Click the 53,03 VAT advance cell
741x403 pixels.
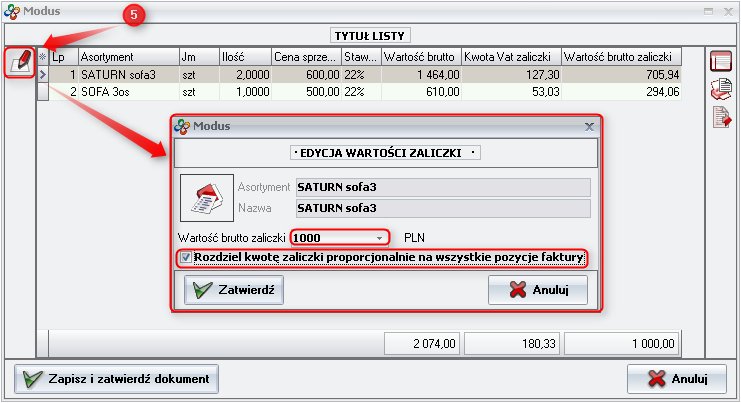[511, 92]
